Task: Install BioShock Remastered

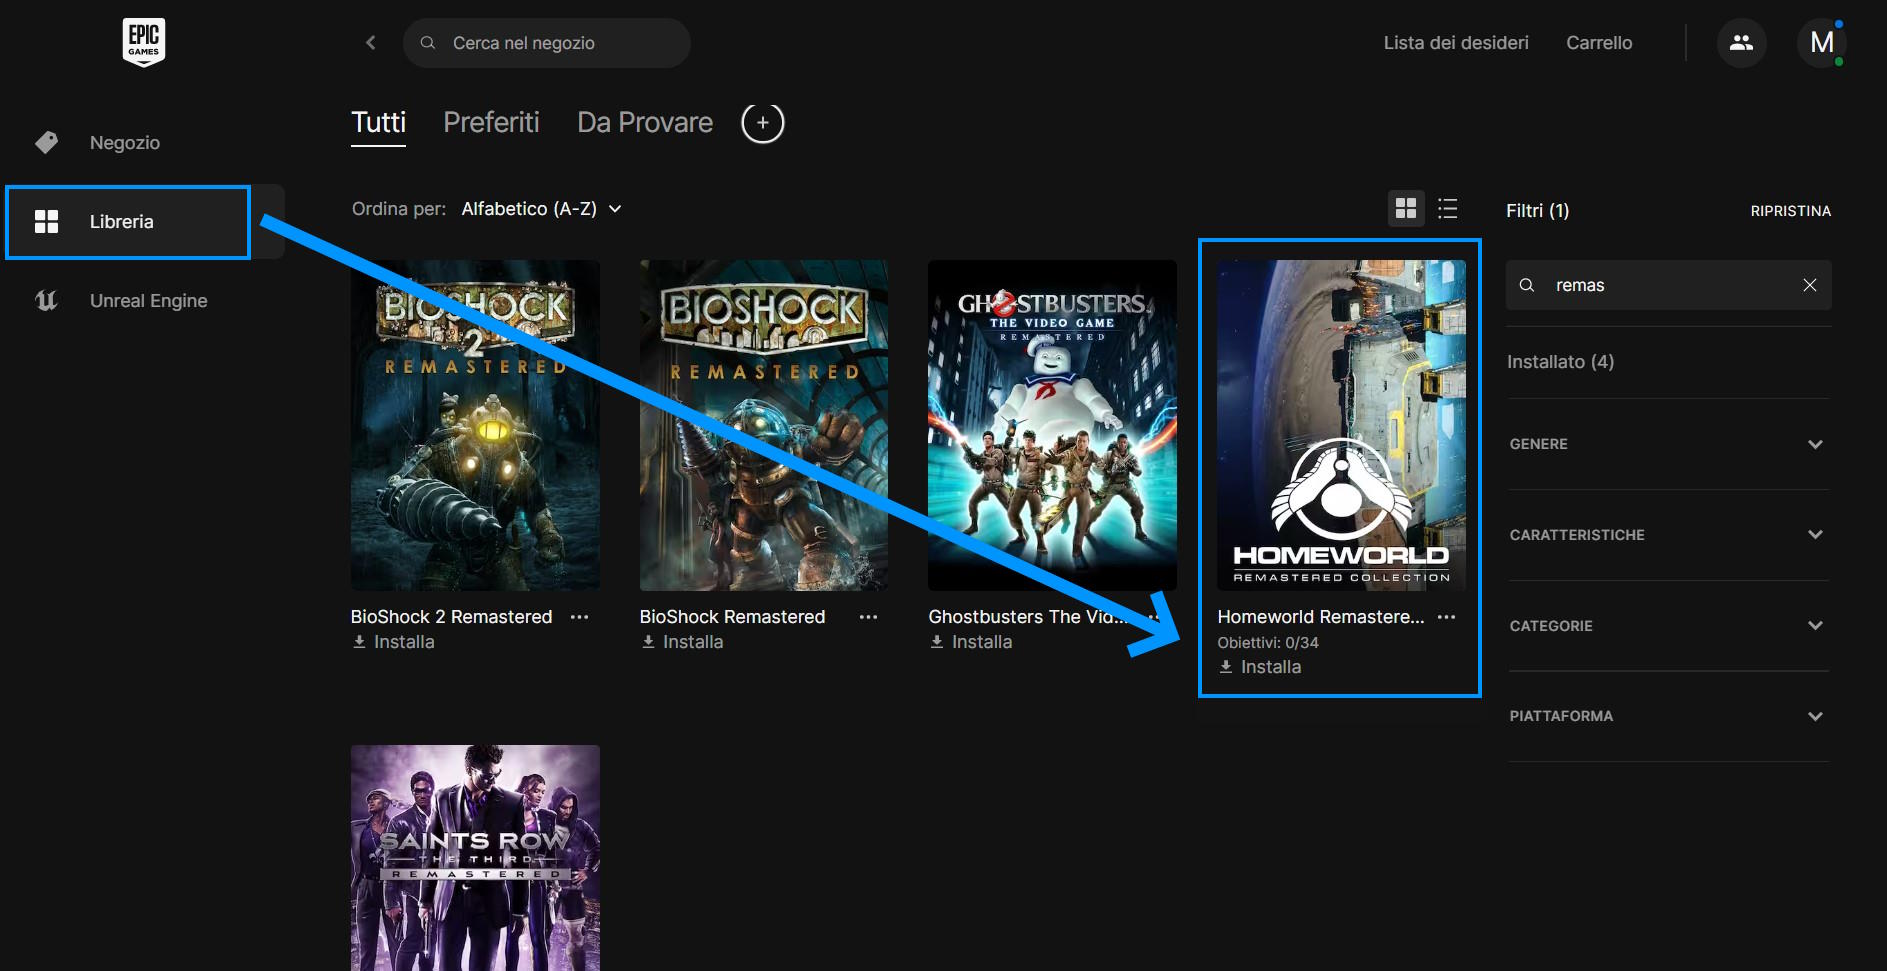Action: click(682, 642)
